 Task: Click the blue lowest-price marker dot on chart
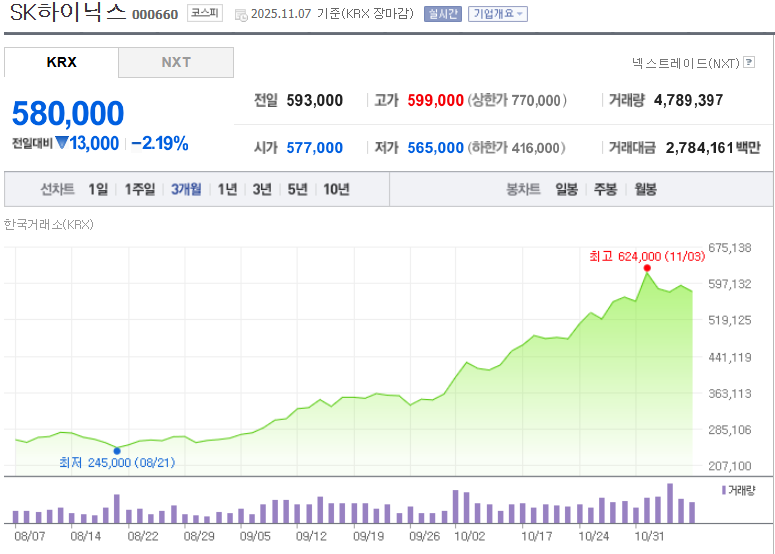[x=117, y=451]
